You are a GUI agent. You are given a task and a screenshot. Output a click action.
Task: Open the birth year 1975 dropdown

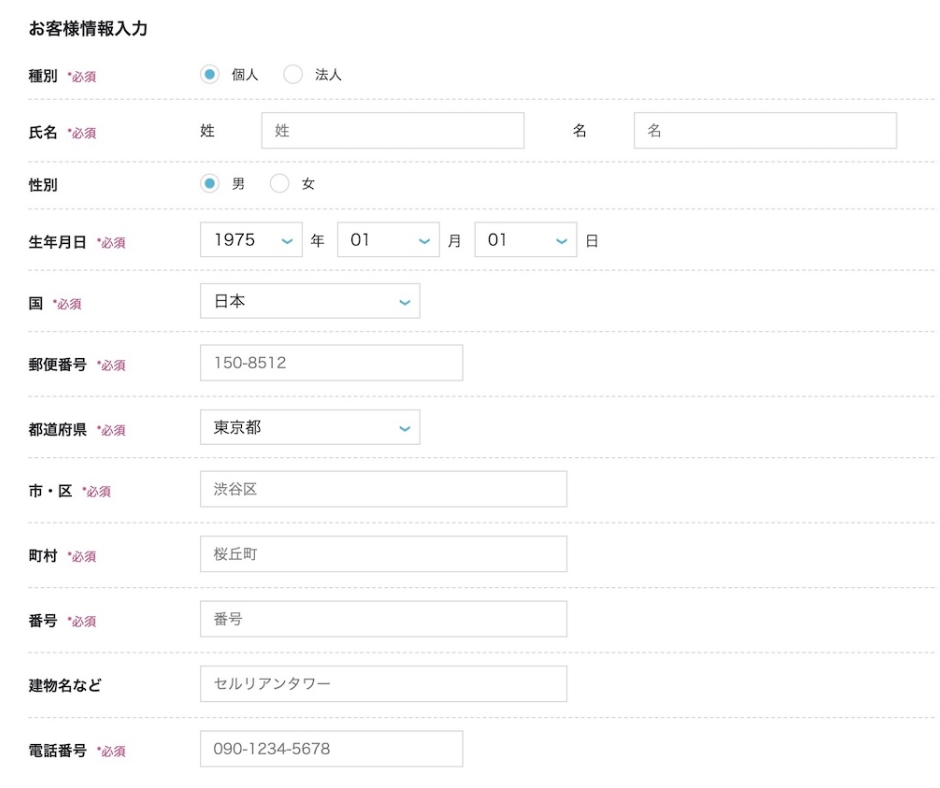[251, 240]
